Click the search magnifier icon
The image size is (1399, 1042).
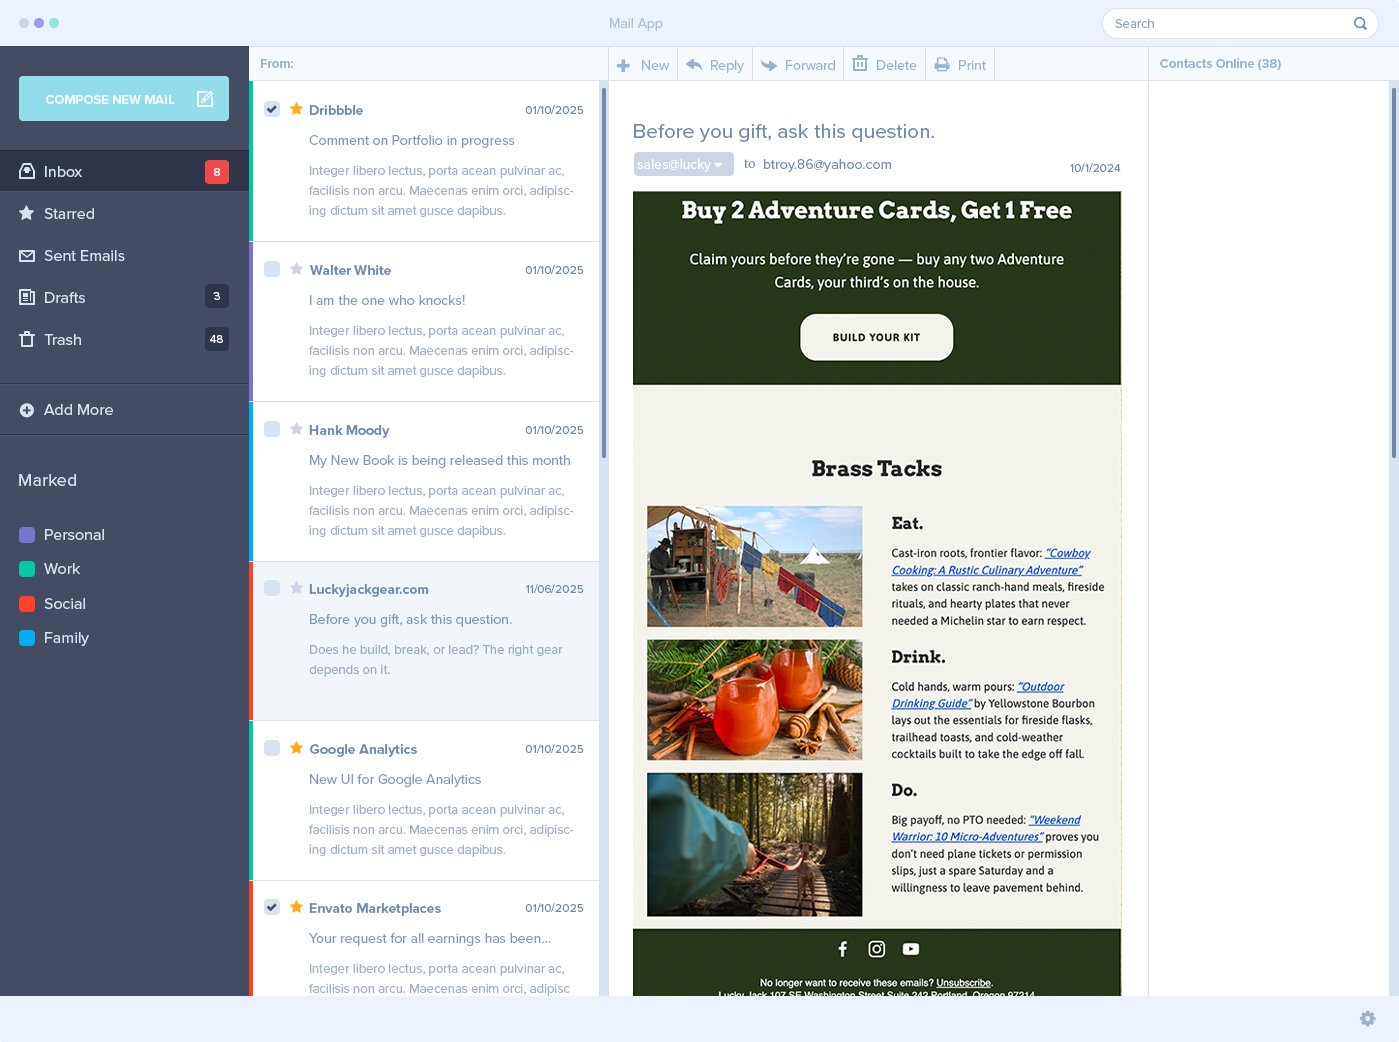pyautogui.click(x=1360, y=23)
